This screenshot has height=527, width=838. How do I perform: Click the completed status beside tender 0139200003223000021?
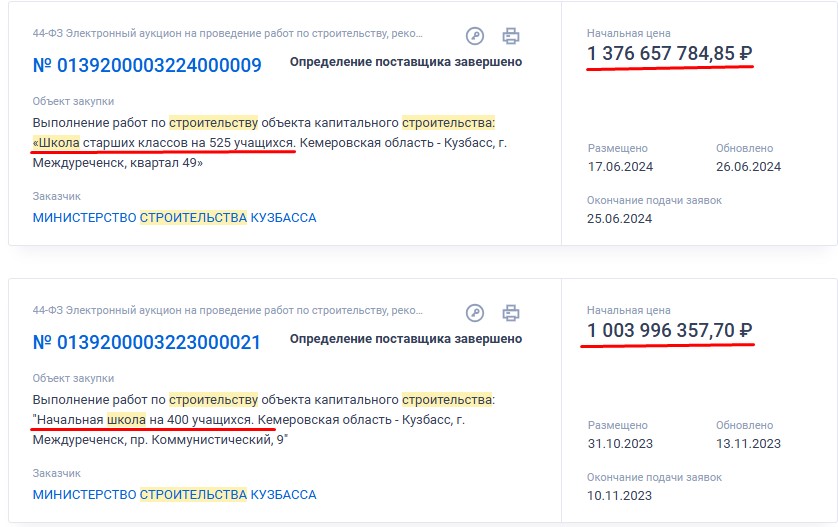(x=405, y=338)
